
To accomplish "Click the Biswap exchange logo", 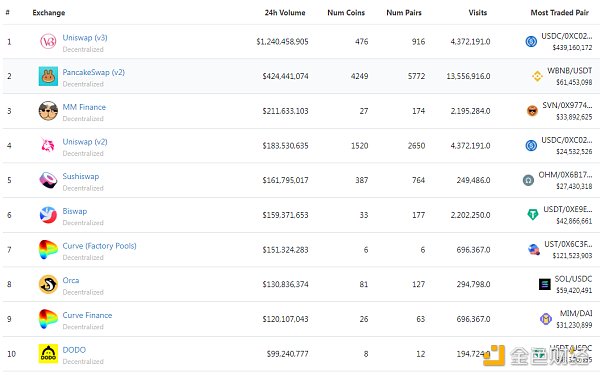I will pos(48,215).
